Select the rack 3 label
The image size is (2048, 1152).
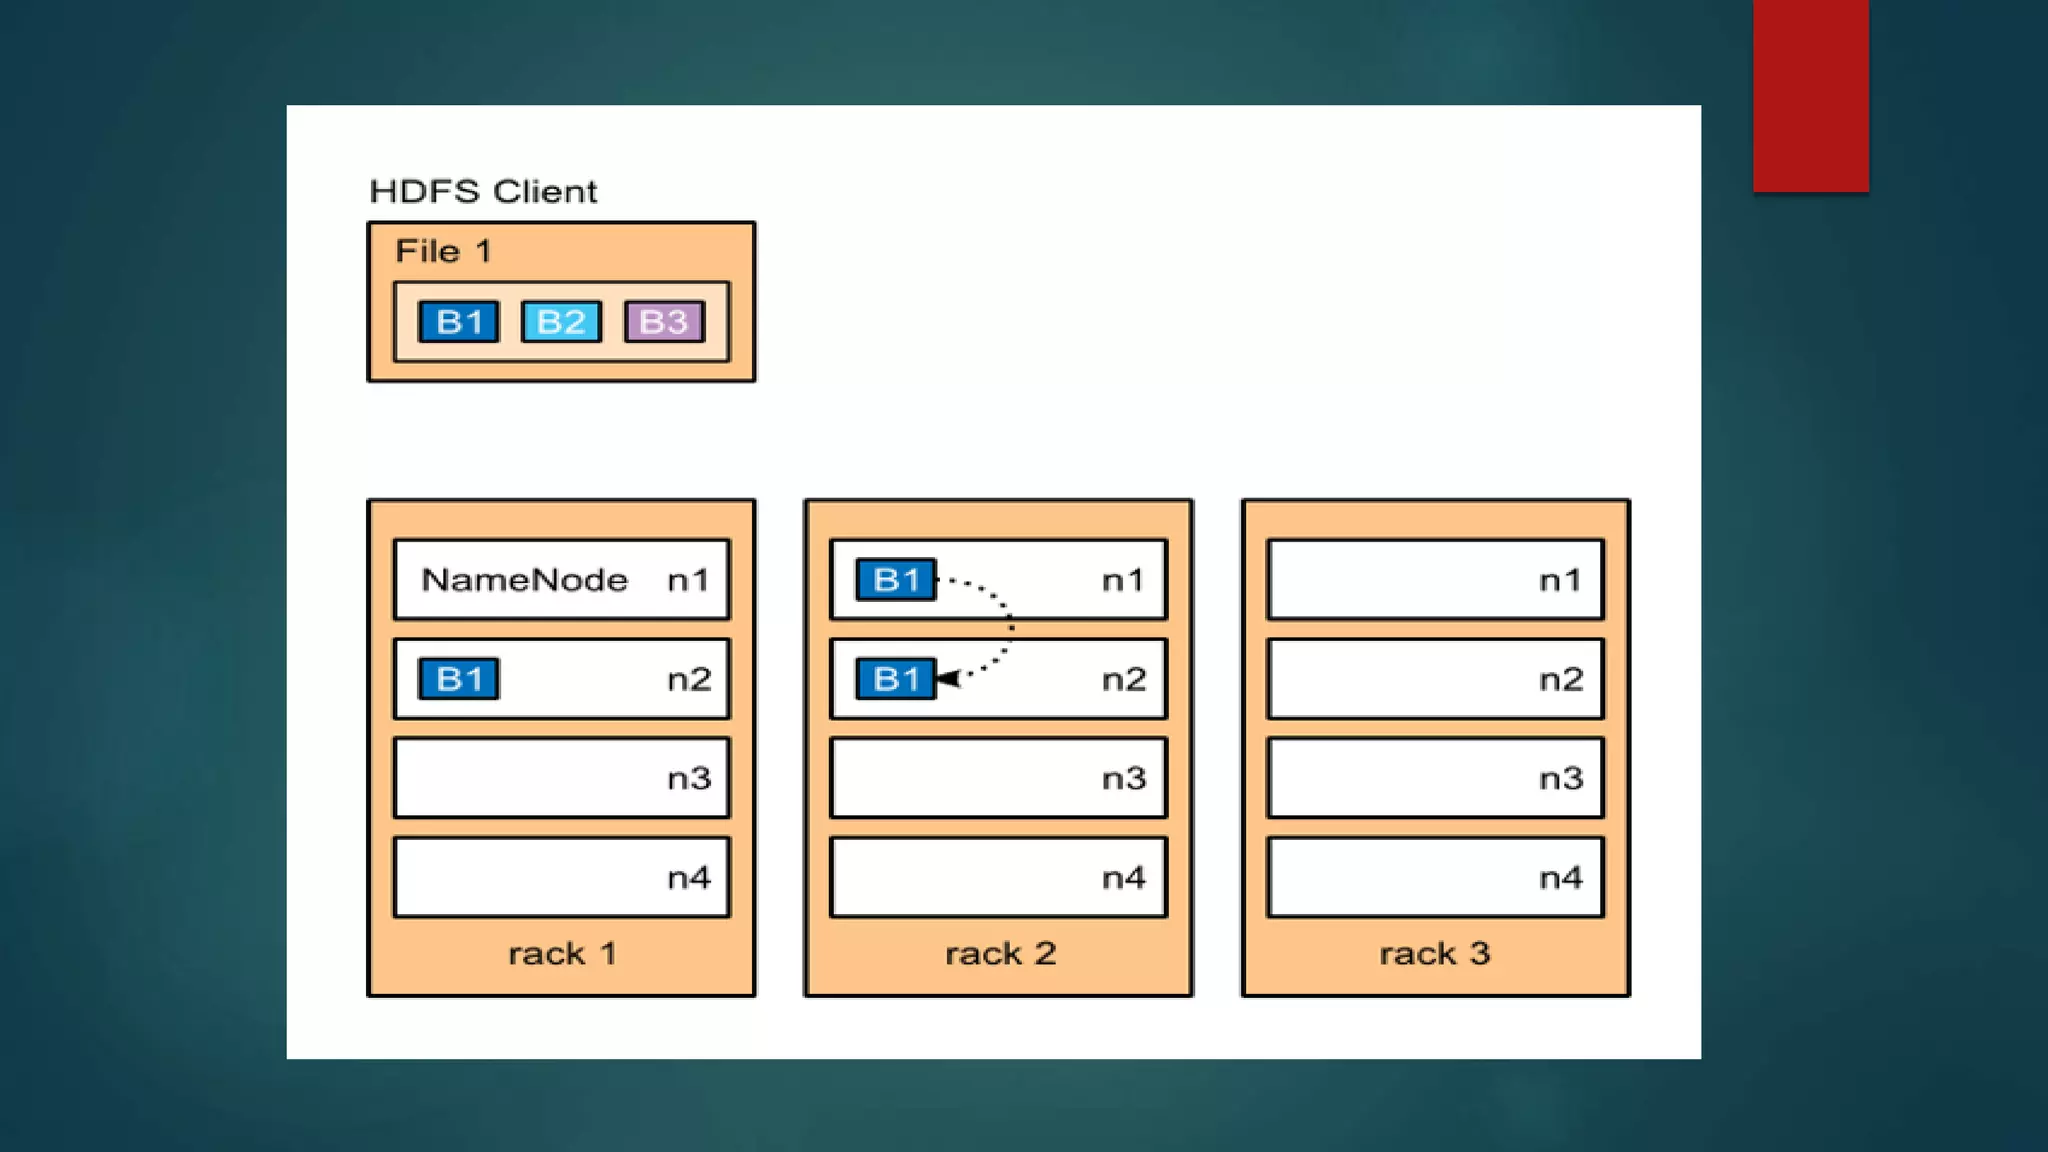1435,953
